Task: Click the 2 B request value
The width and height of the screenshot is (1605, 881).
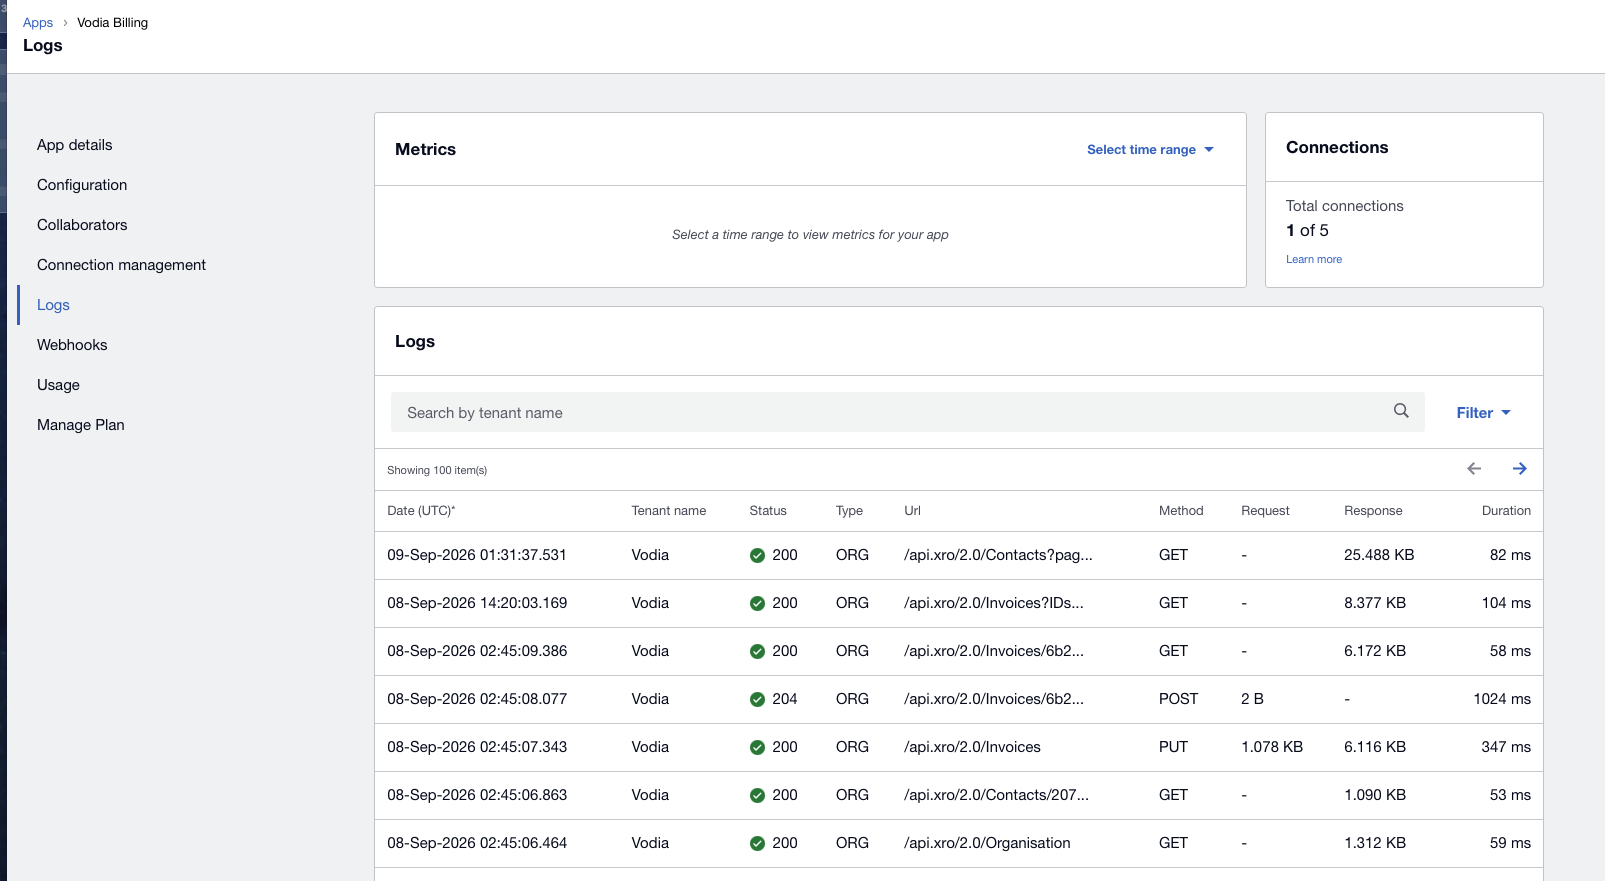Action: coord(1252,699)
